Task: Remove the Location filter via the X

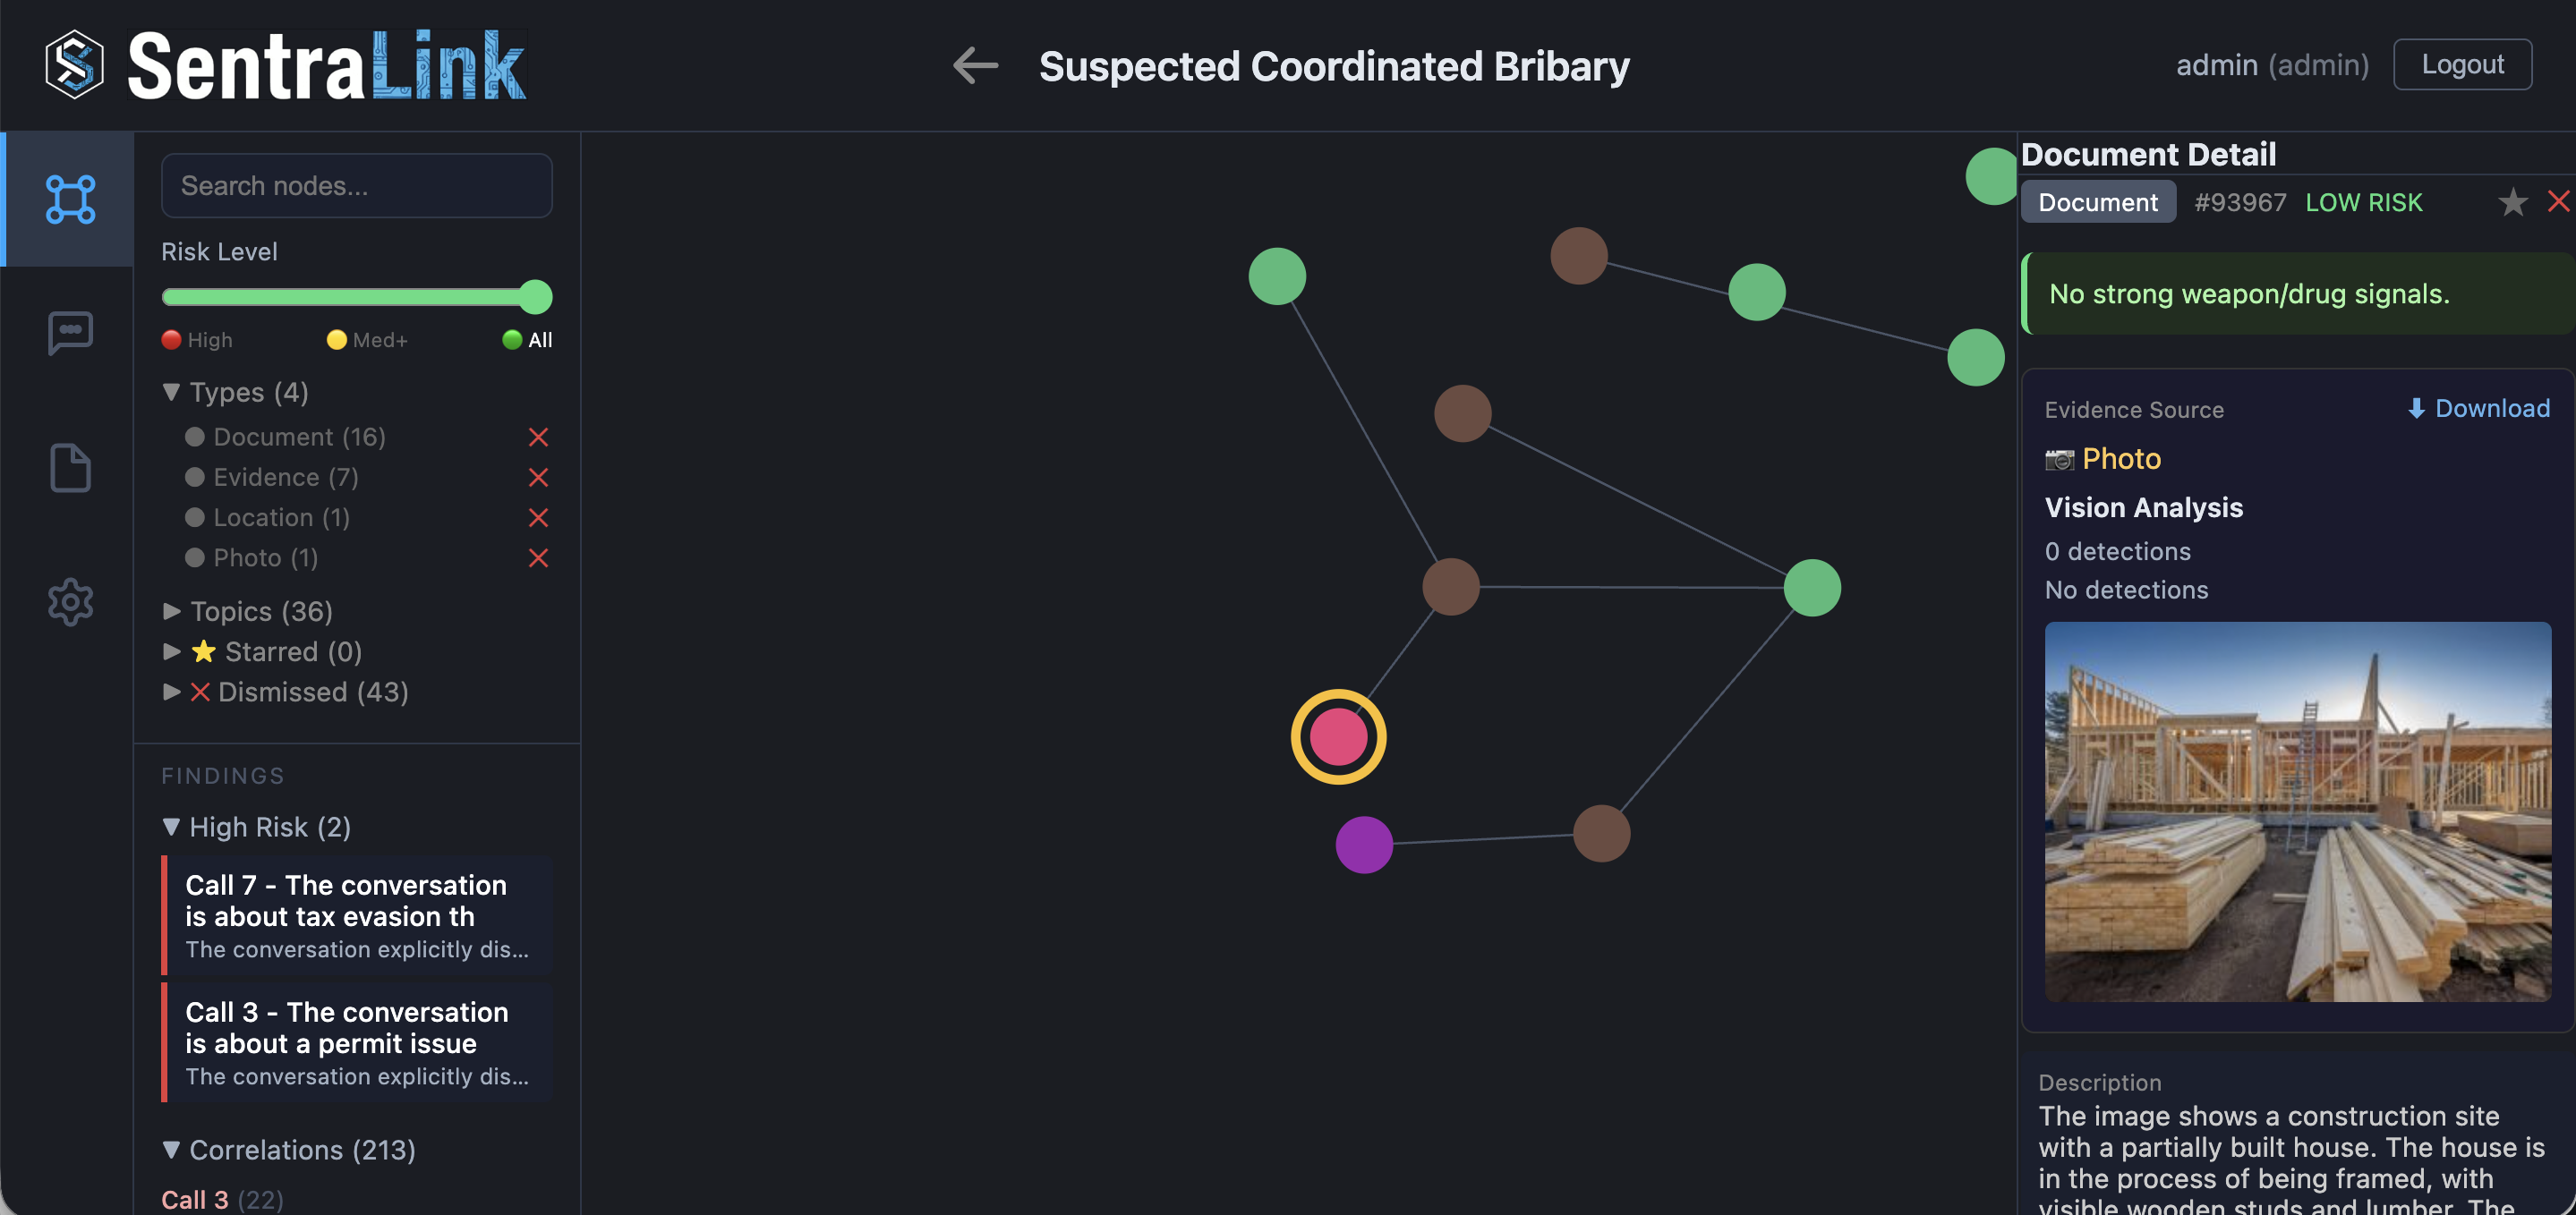Action: (x=538, y=517)
